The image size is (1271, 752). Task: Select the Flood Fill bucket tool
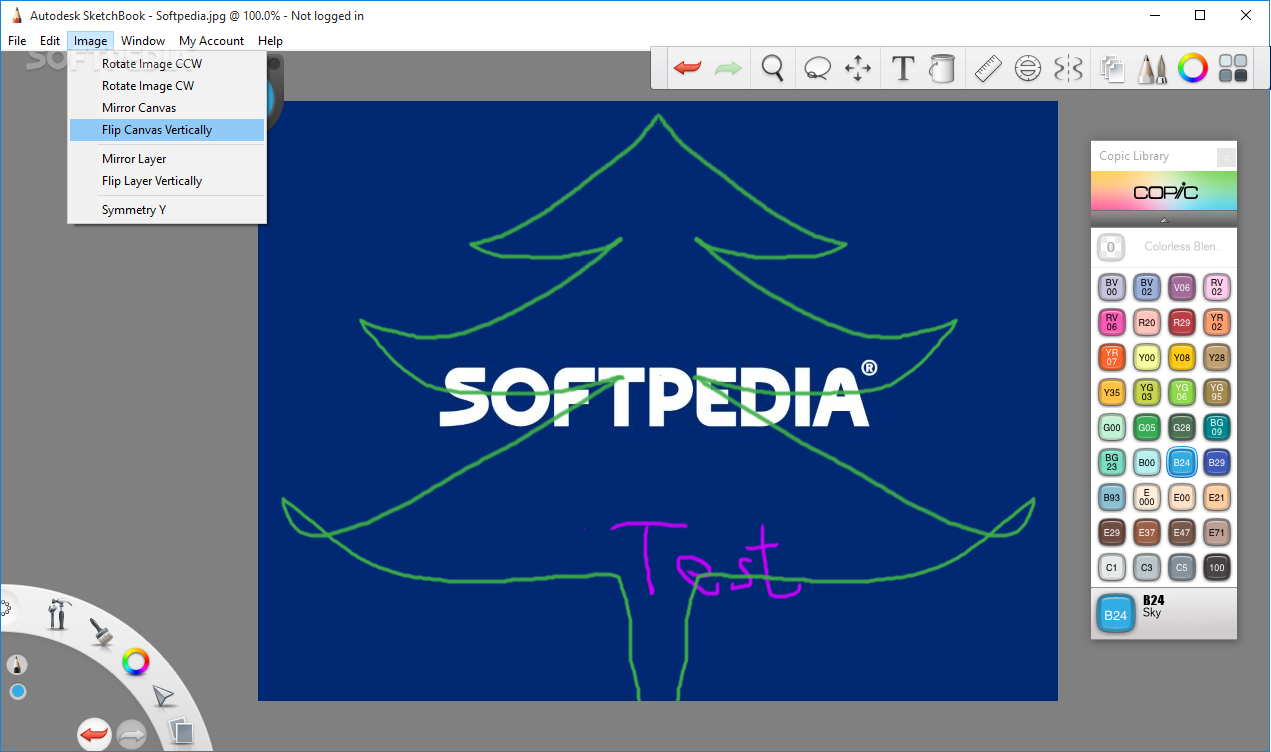[942, 68]
